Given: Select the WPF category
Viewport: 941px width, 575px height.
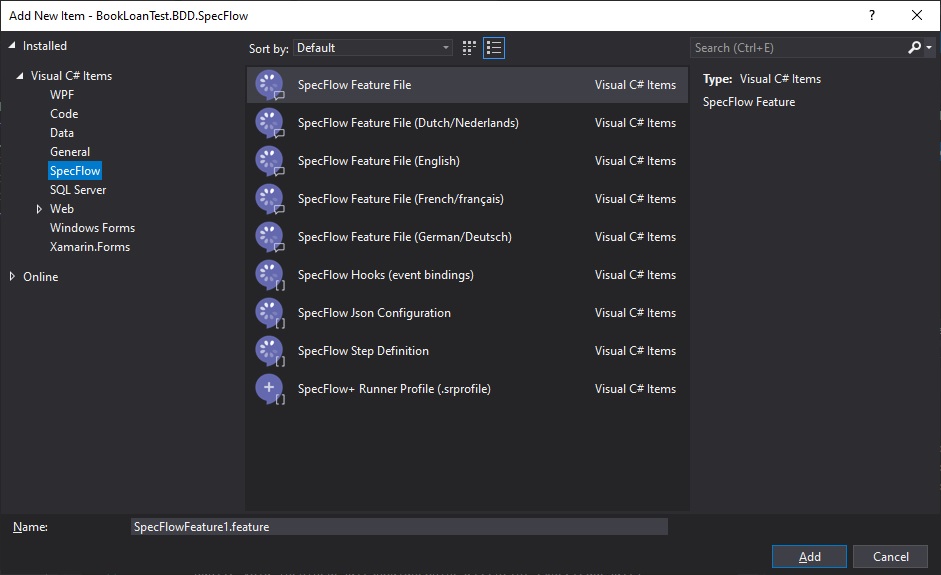Looking at the screenshot, I should tap(62, 95).
